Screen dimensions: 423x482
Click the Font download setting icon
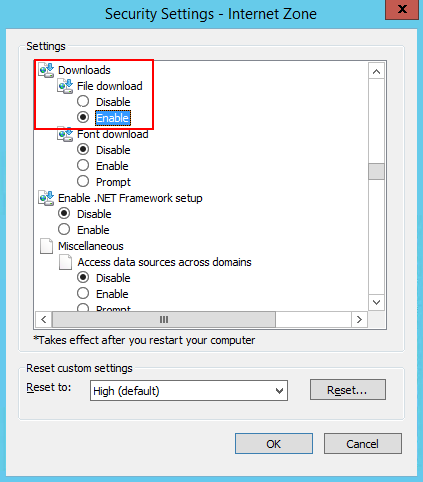click(x=65, y=134)
